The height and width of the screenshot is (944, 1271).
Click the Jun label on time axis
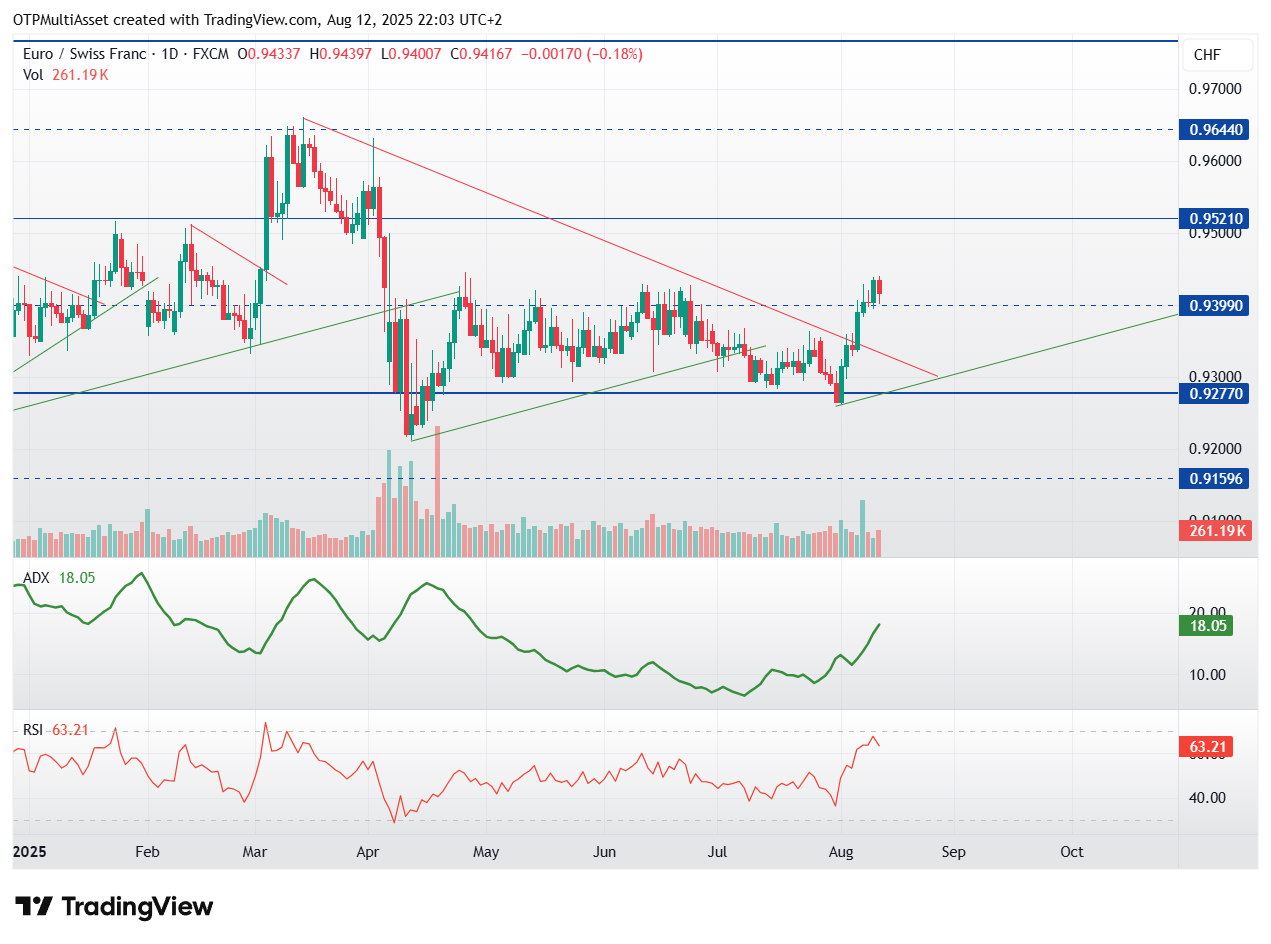(x=603, y=853)
